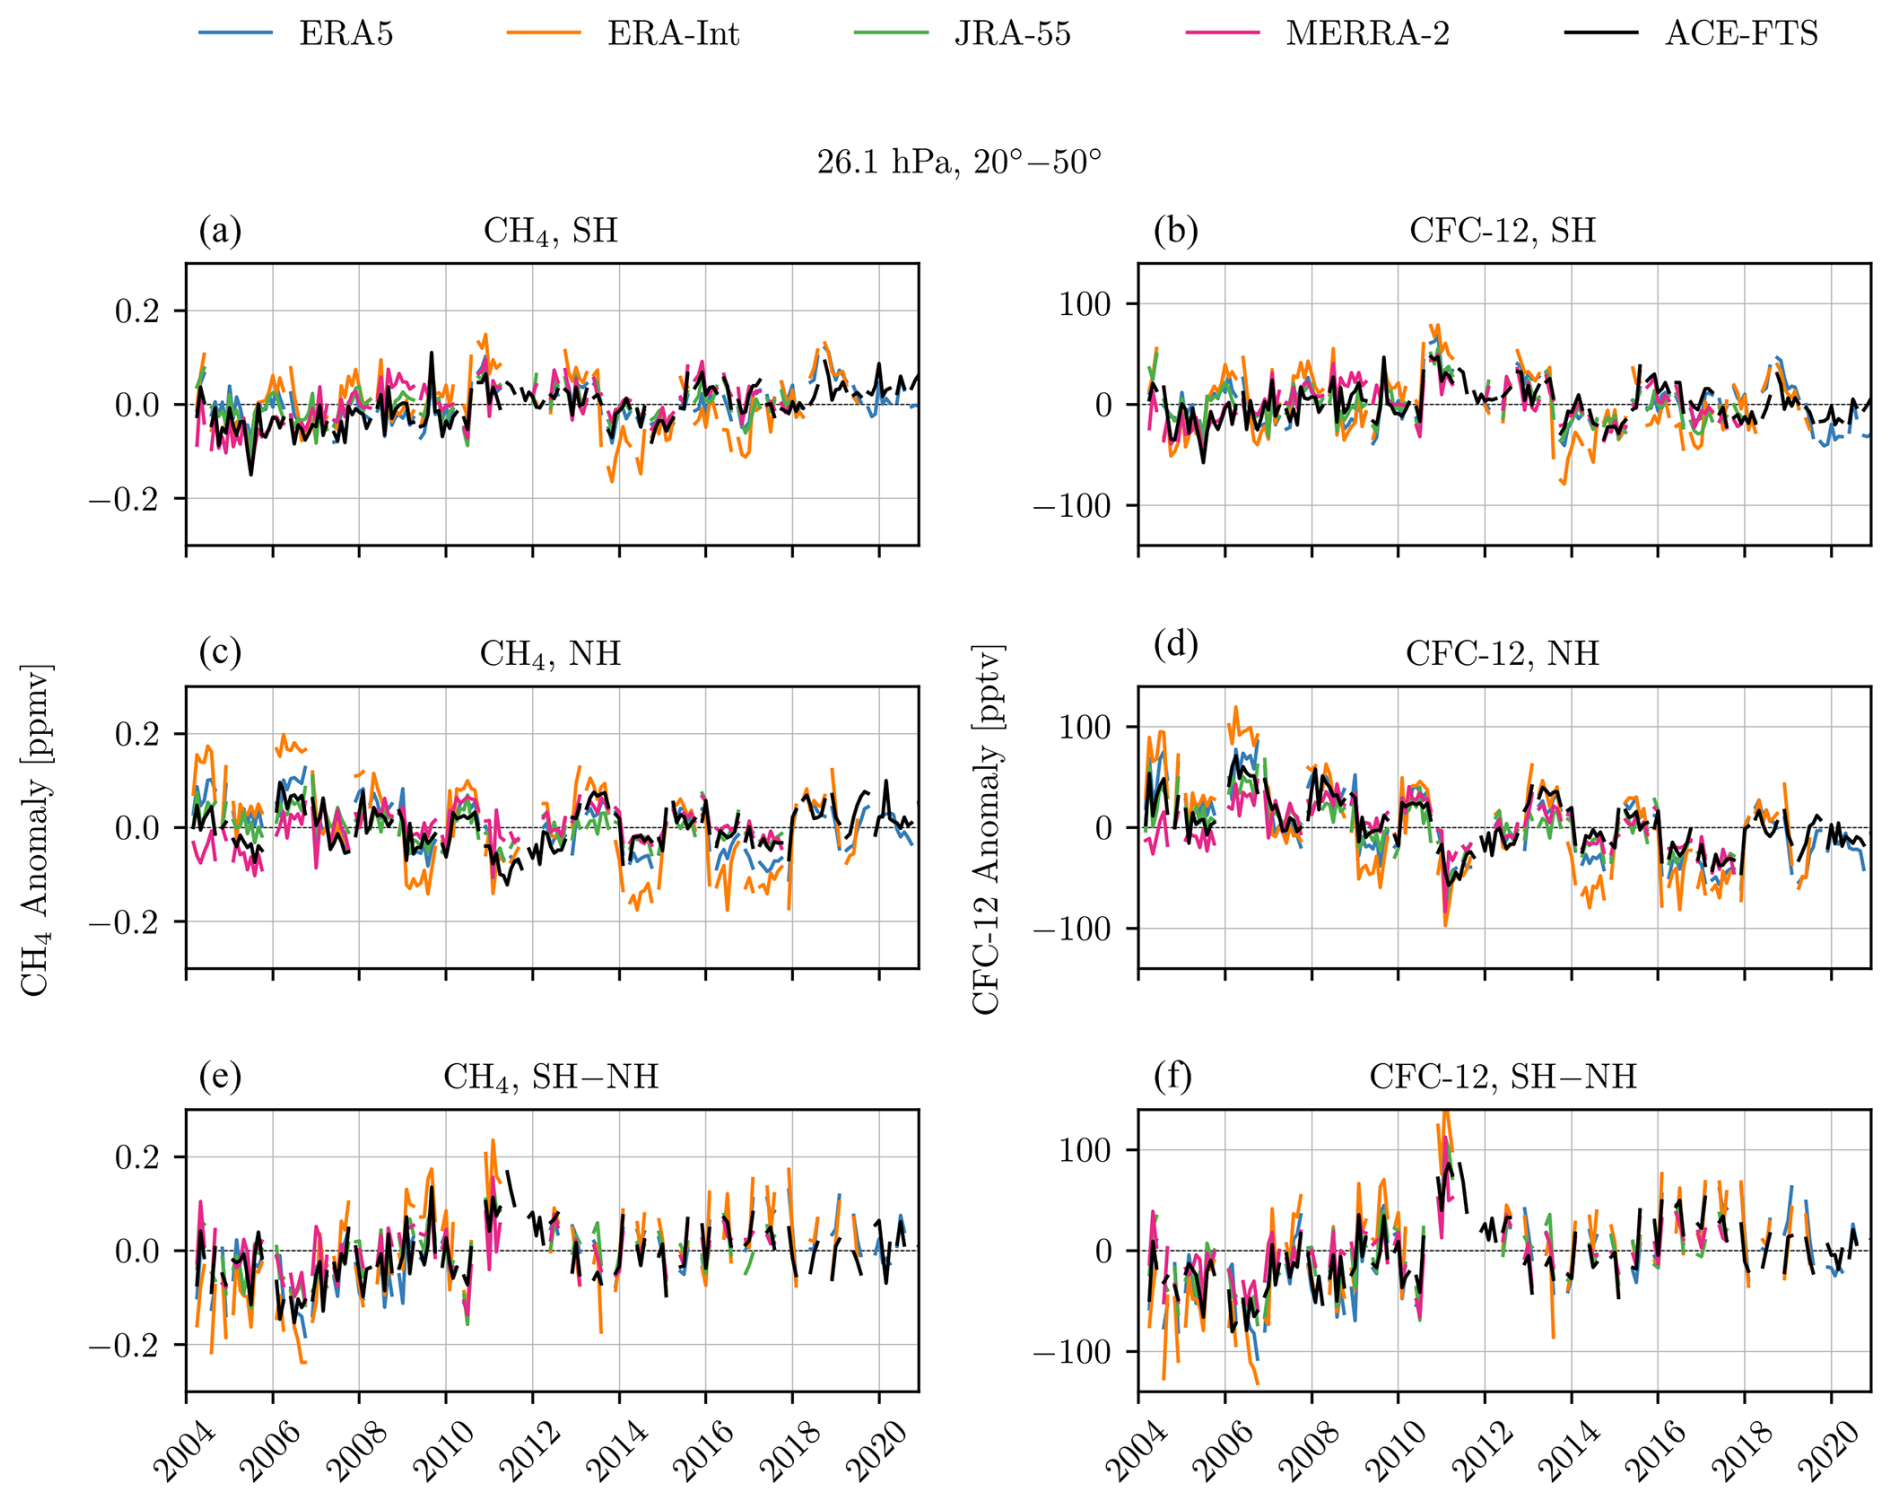This screenshot has width=1892, height=1502.
Task: Click the CH4, SH−NH panel title
Action: pyautogui.click(x=551, y=1077)
